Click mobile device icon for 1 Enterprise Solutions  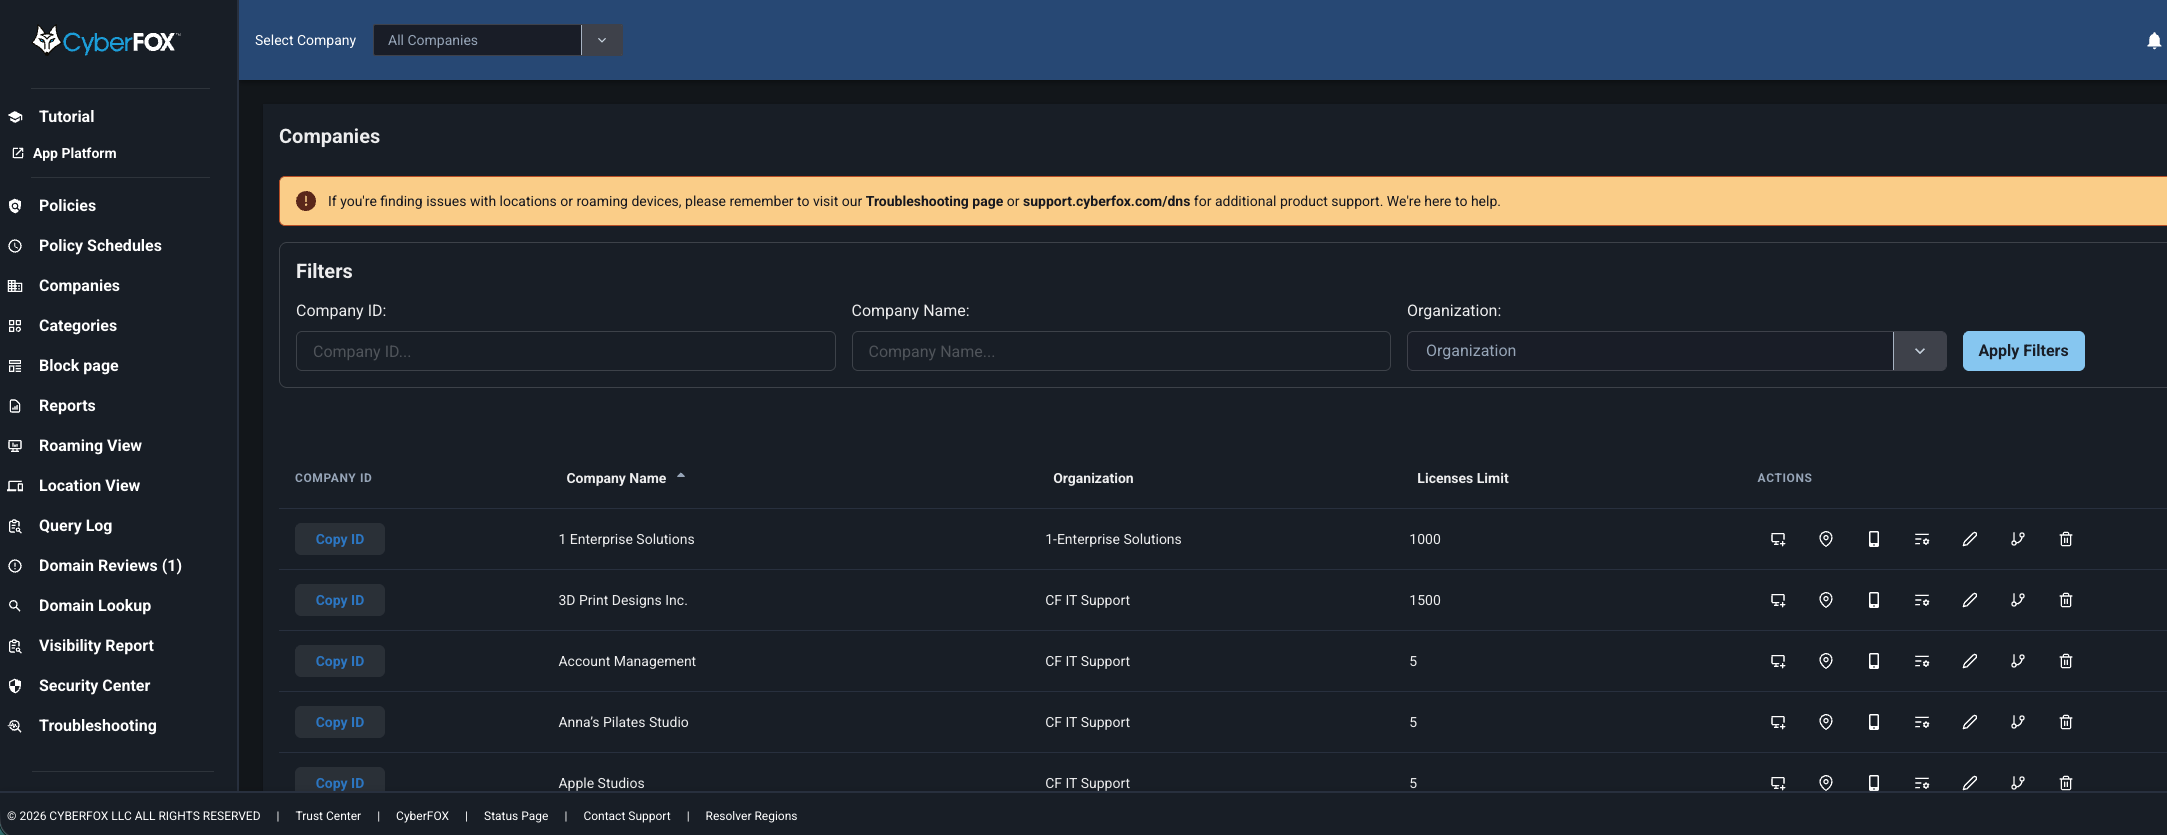pos(1874,539)
